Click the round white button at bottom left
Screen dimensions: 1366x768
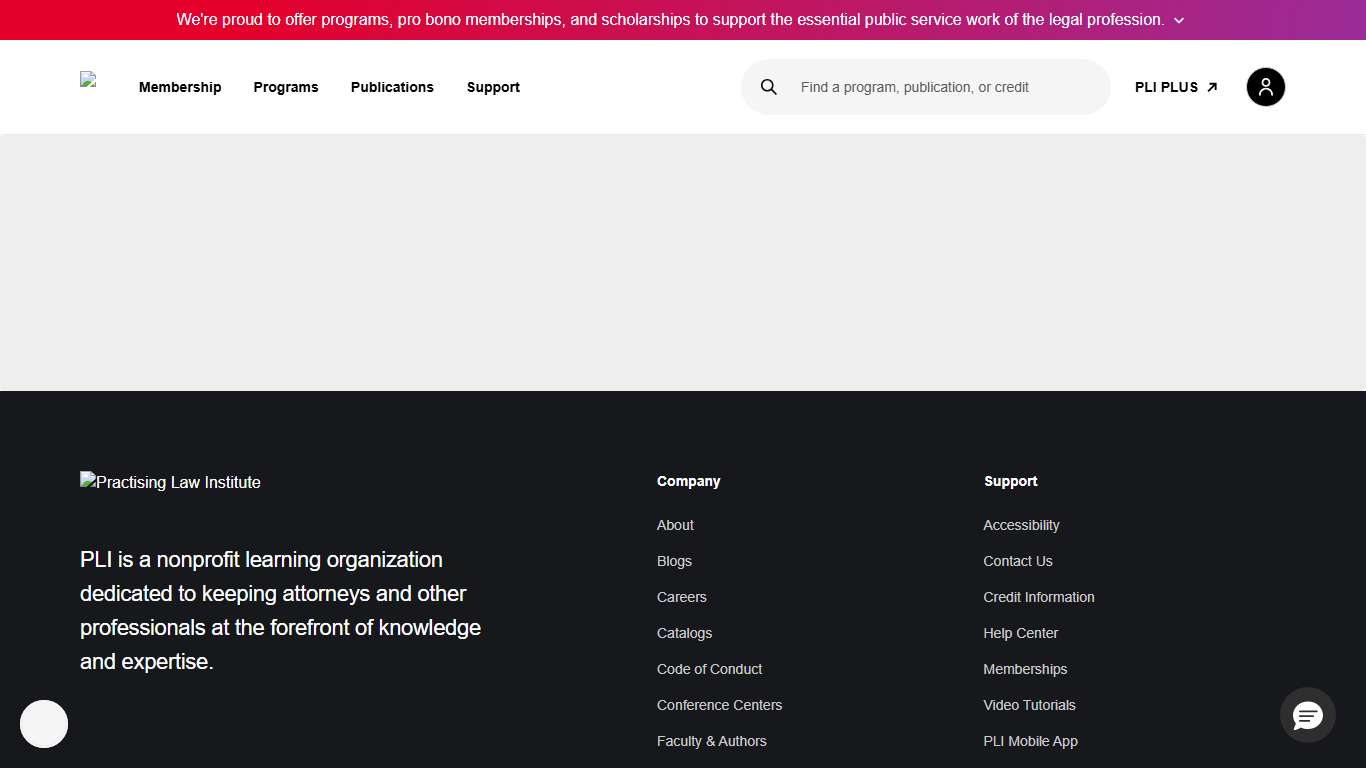coord(44,724)
